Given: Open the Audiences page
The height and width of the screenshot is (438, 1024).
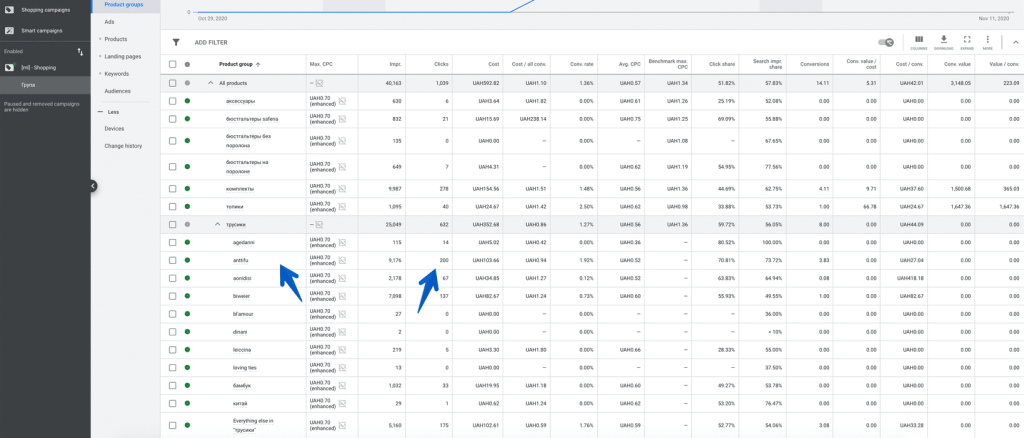Looking at the screenshot, I should click(117, 90).
